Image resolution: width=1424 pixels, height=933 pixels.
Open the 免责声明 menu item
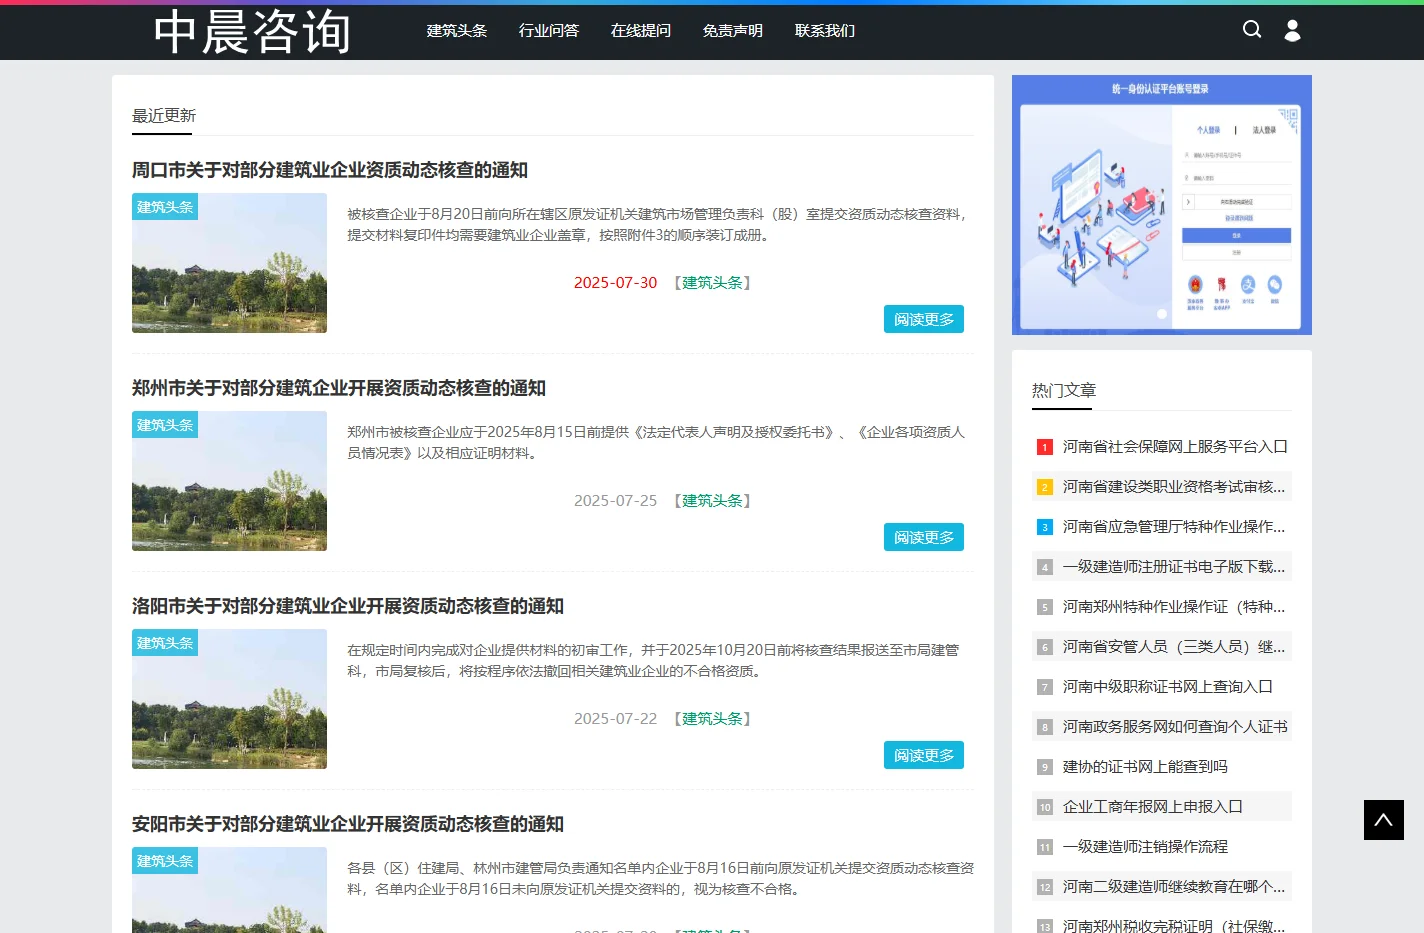(x=733, y=31)
